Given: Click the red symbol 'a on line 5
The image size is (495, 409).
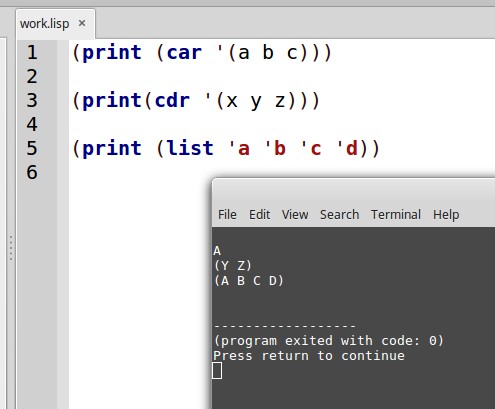Looking at the screenshot, I should [239, 148].
